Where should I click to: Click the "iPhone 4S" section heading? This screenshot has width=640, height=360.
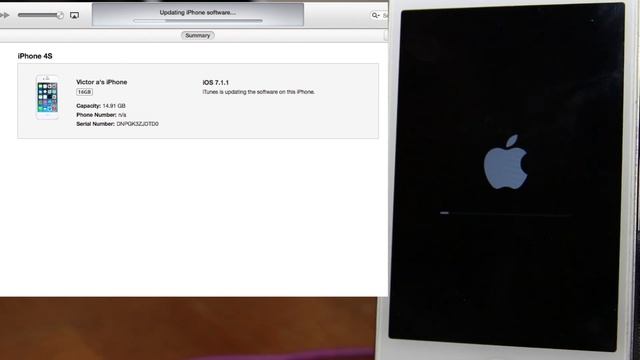[x=35, y=56]
